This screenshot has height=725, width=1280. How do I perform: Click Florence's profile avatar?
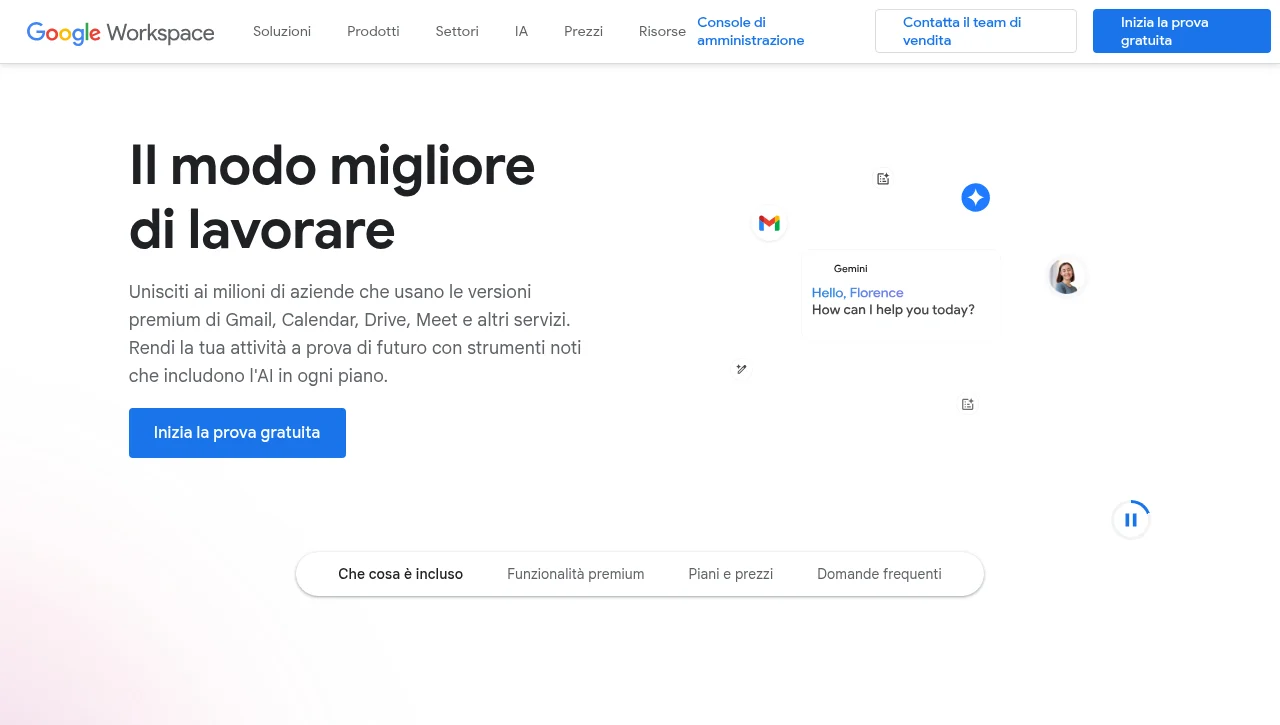tap(1066, 276)
